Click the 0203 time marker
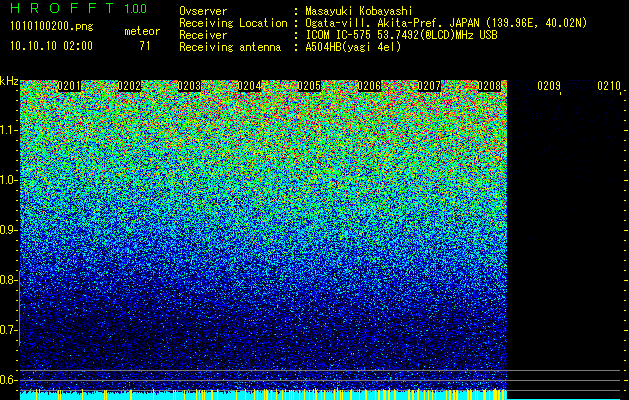629x400 pixels. (189, 86)
